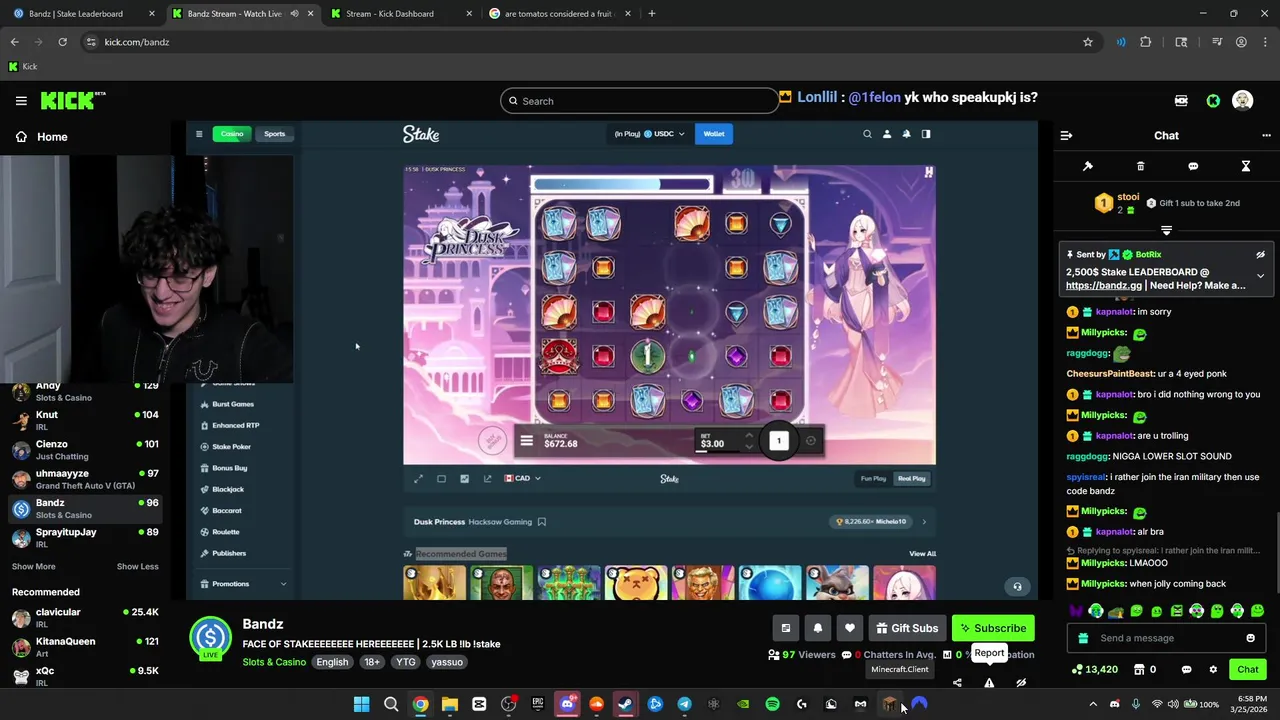Viewport: 1280px width, 720px height.
Task: Open chat more options (three dots)
Action: [1266, 135]
